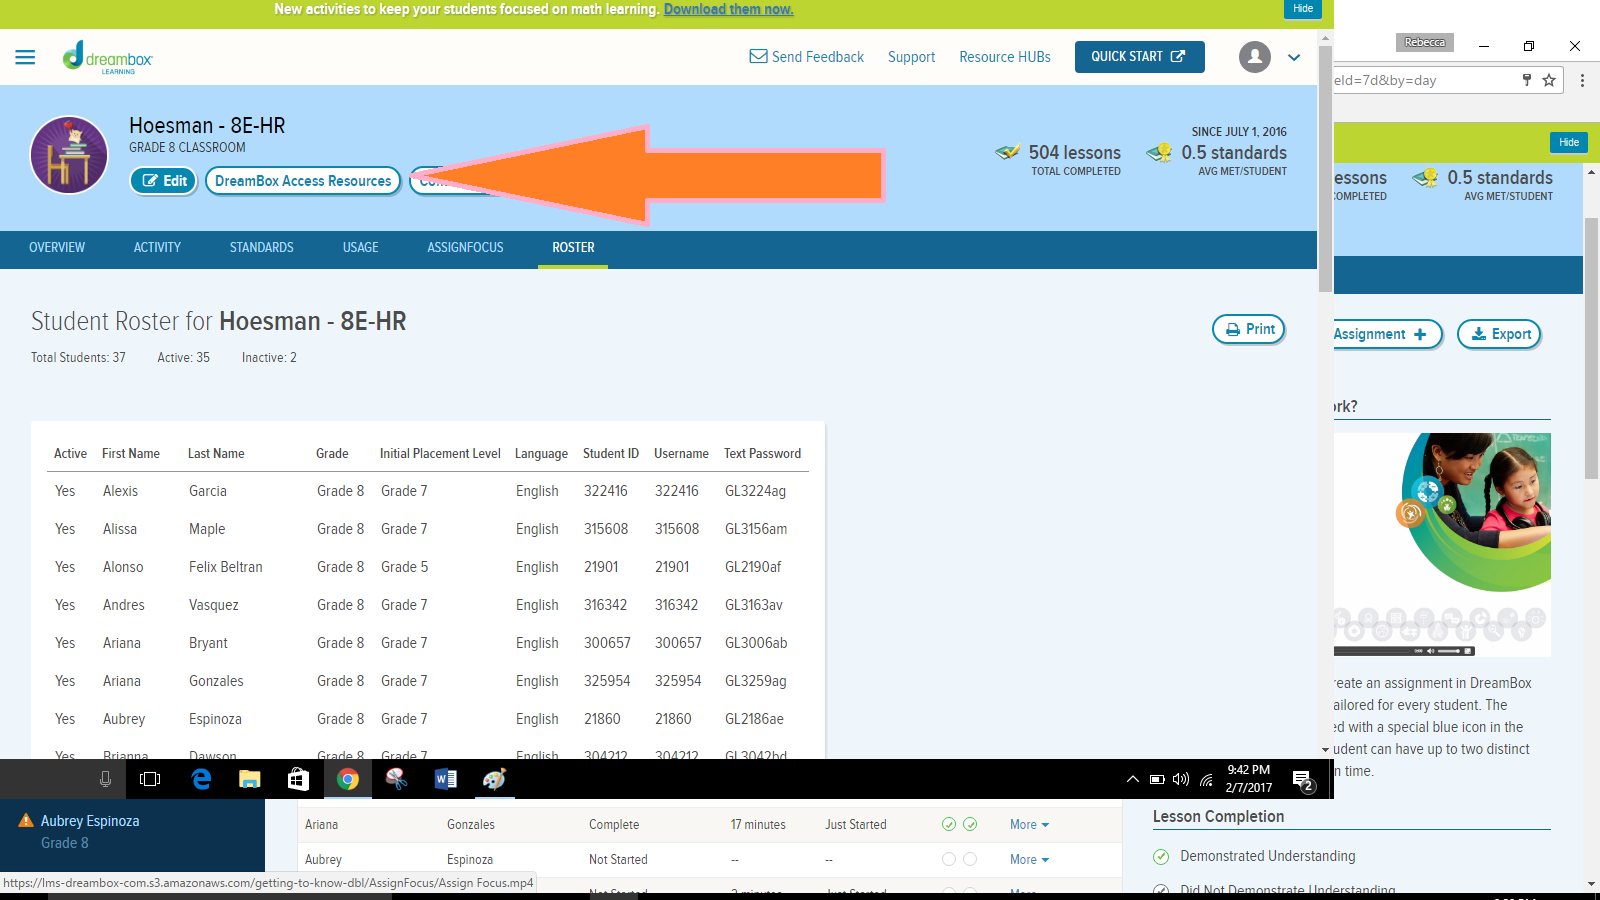The width and height of the screenshot is (1600, 900).
Task: Toggle first green checkmark for Ariana Gonzales
Action: pos(948,824)
